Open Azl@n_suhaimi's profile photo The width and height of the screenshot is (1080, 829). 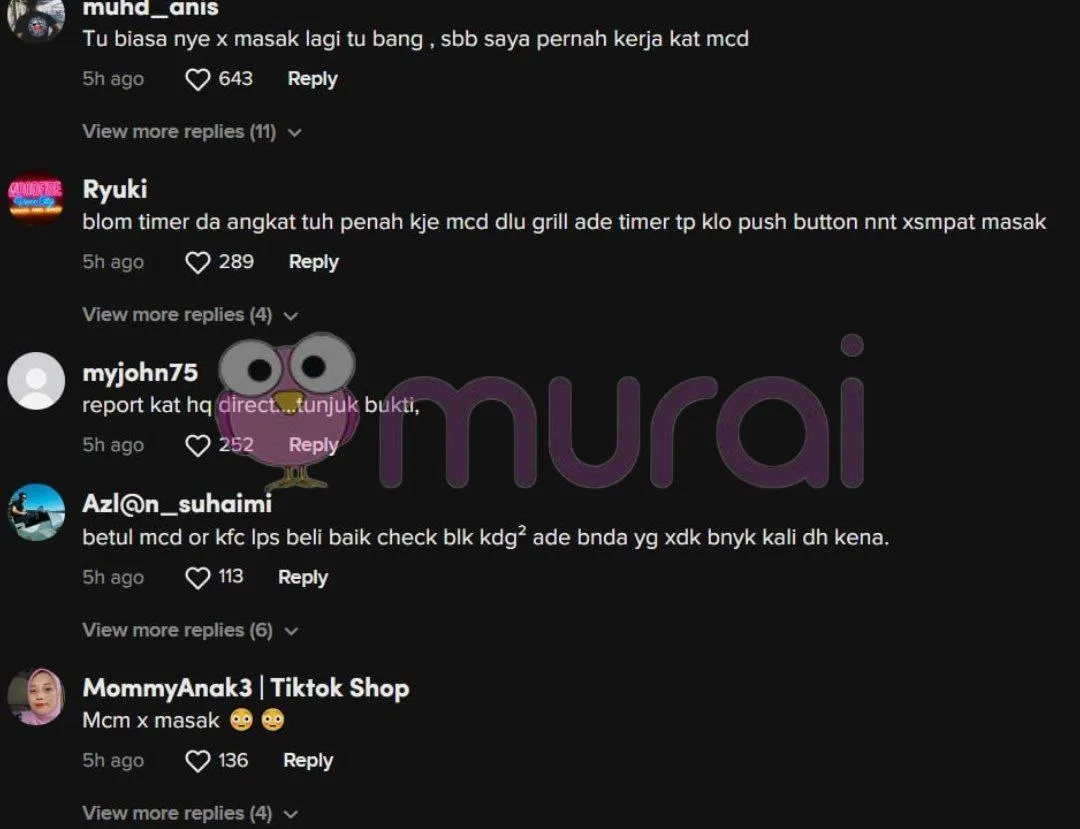tap(36, 512)
